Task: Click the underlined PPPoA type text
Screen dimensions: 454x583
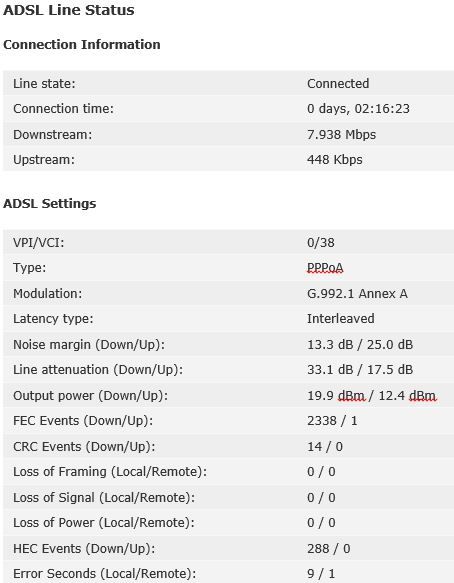Action: [325, 268]
